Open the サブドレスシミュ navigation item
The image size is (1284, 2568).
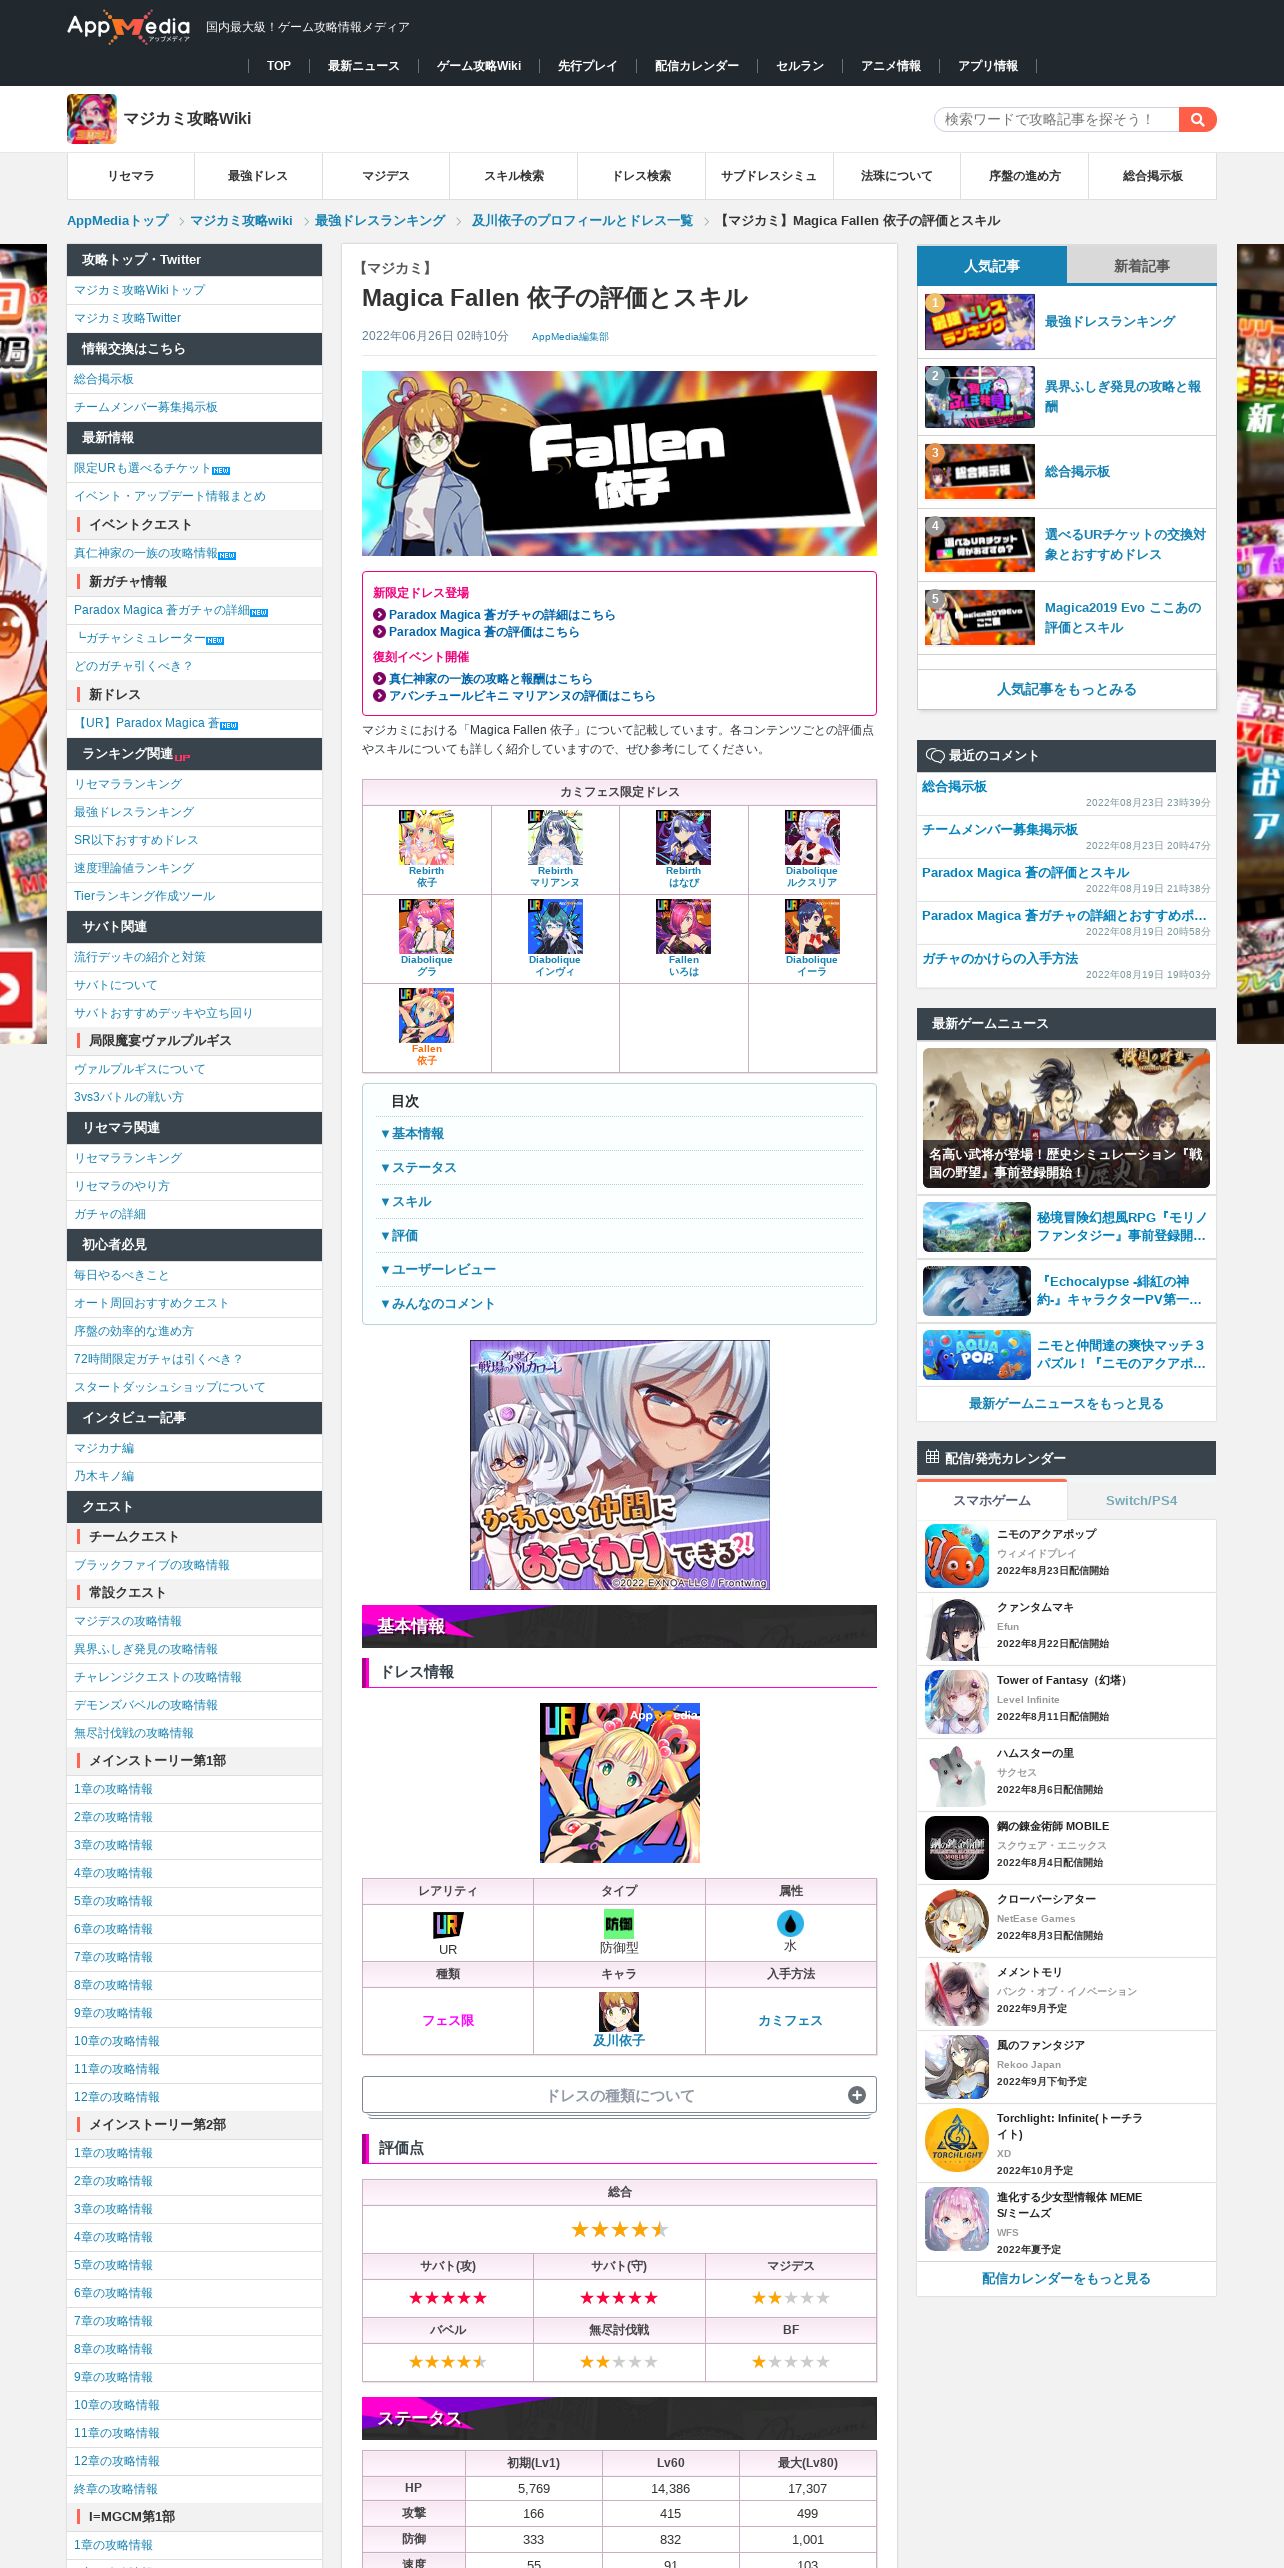769,176
